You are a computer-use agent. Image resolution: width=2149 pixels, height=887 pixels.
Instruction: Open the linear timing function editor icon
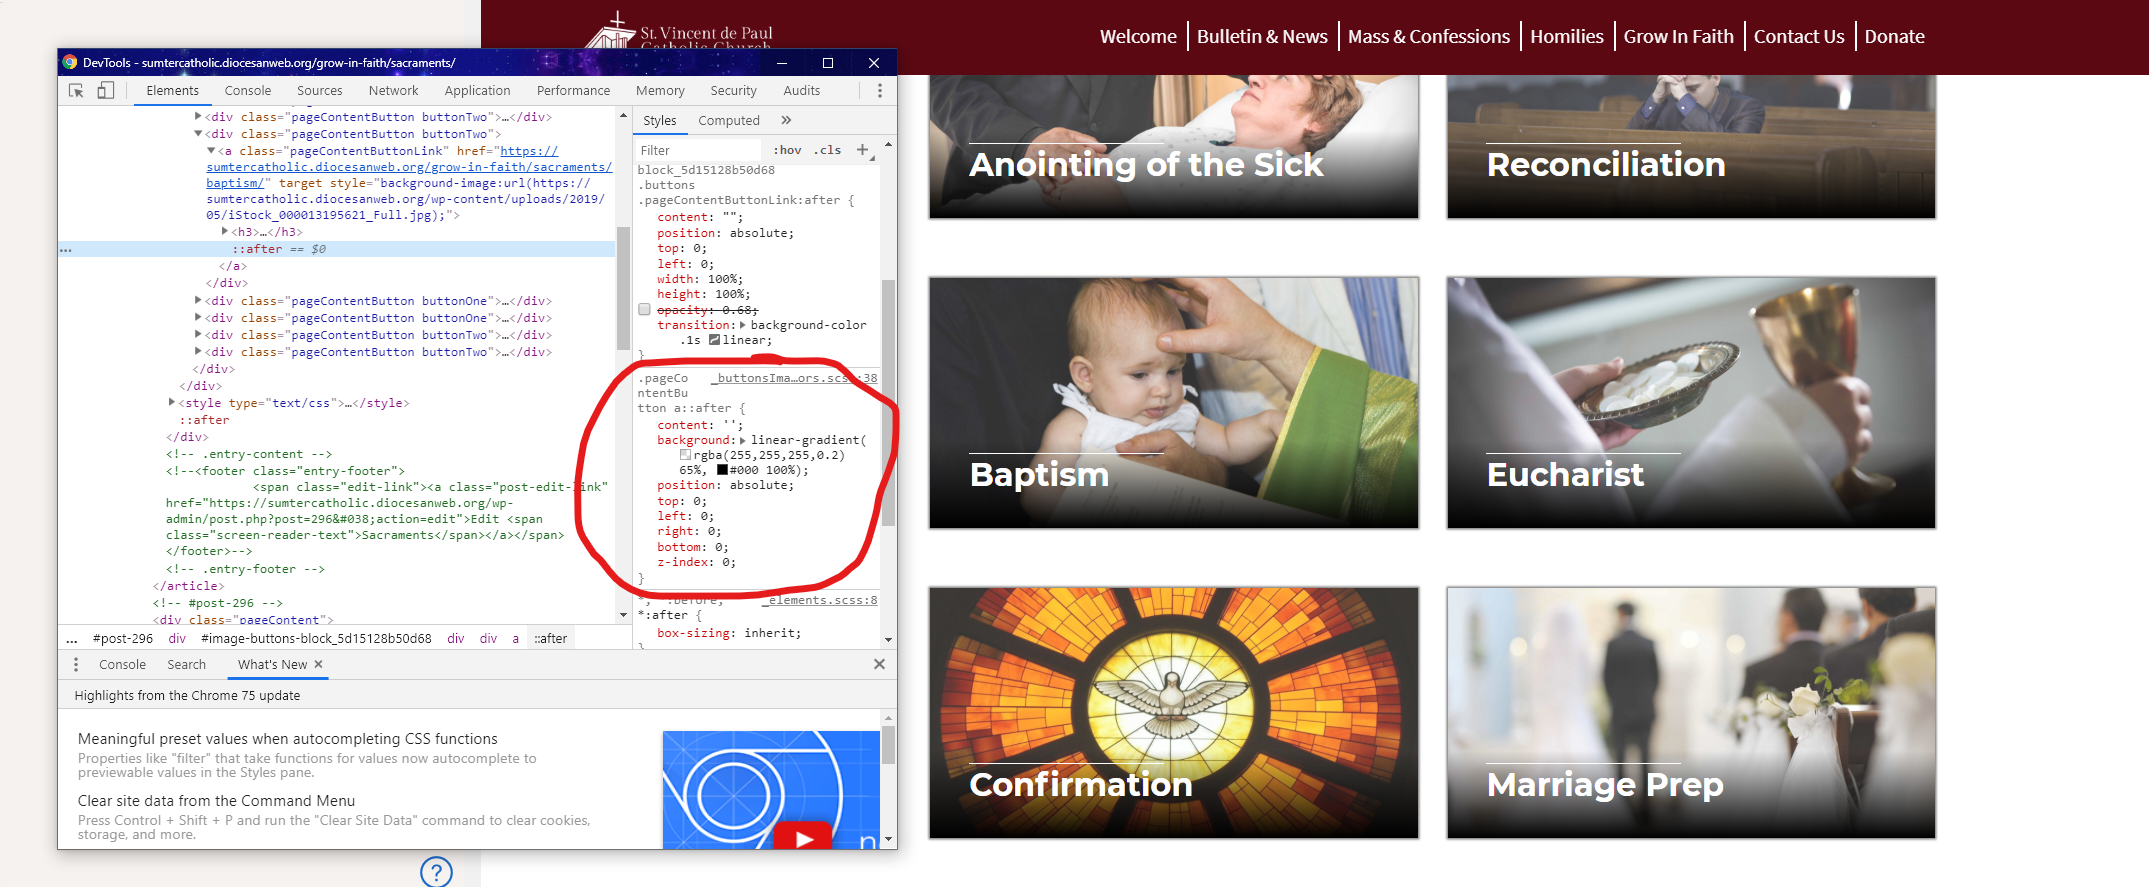(714, 340)
